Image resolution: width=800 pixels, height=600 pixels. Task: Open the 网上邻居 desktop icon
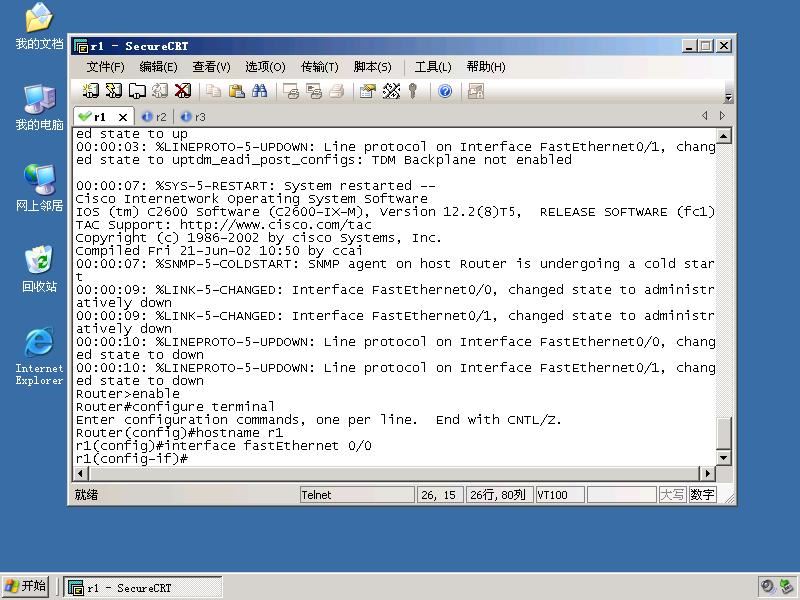click(39, 188)
